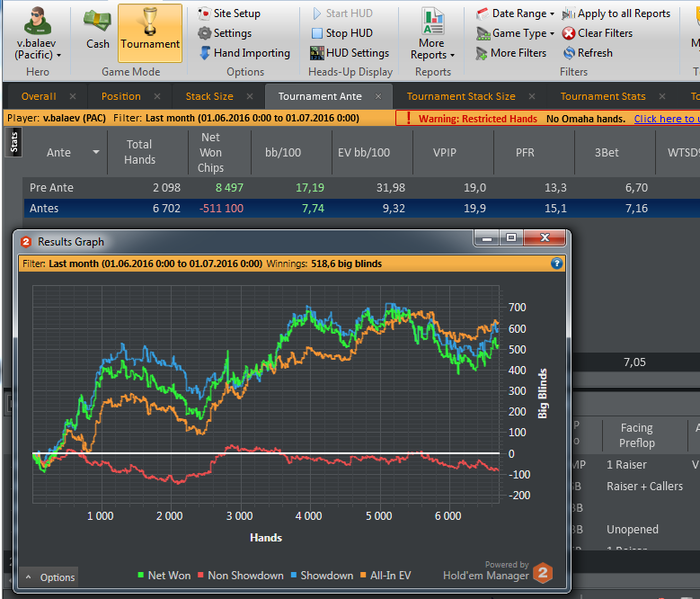Sort by Net Won Chips column
The width and height of the screenshot is (700, 599).
click(210, 152)
